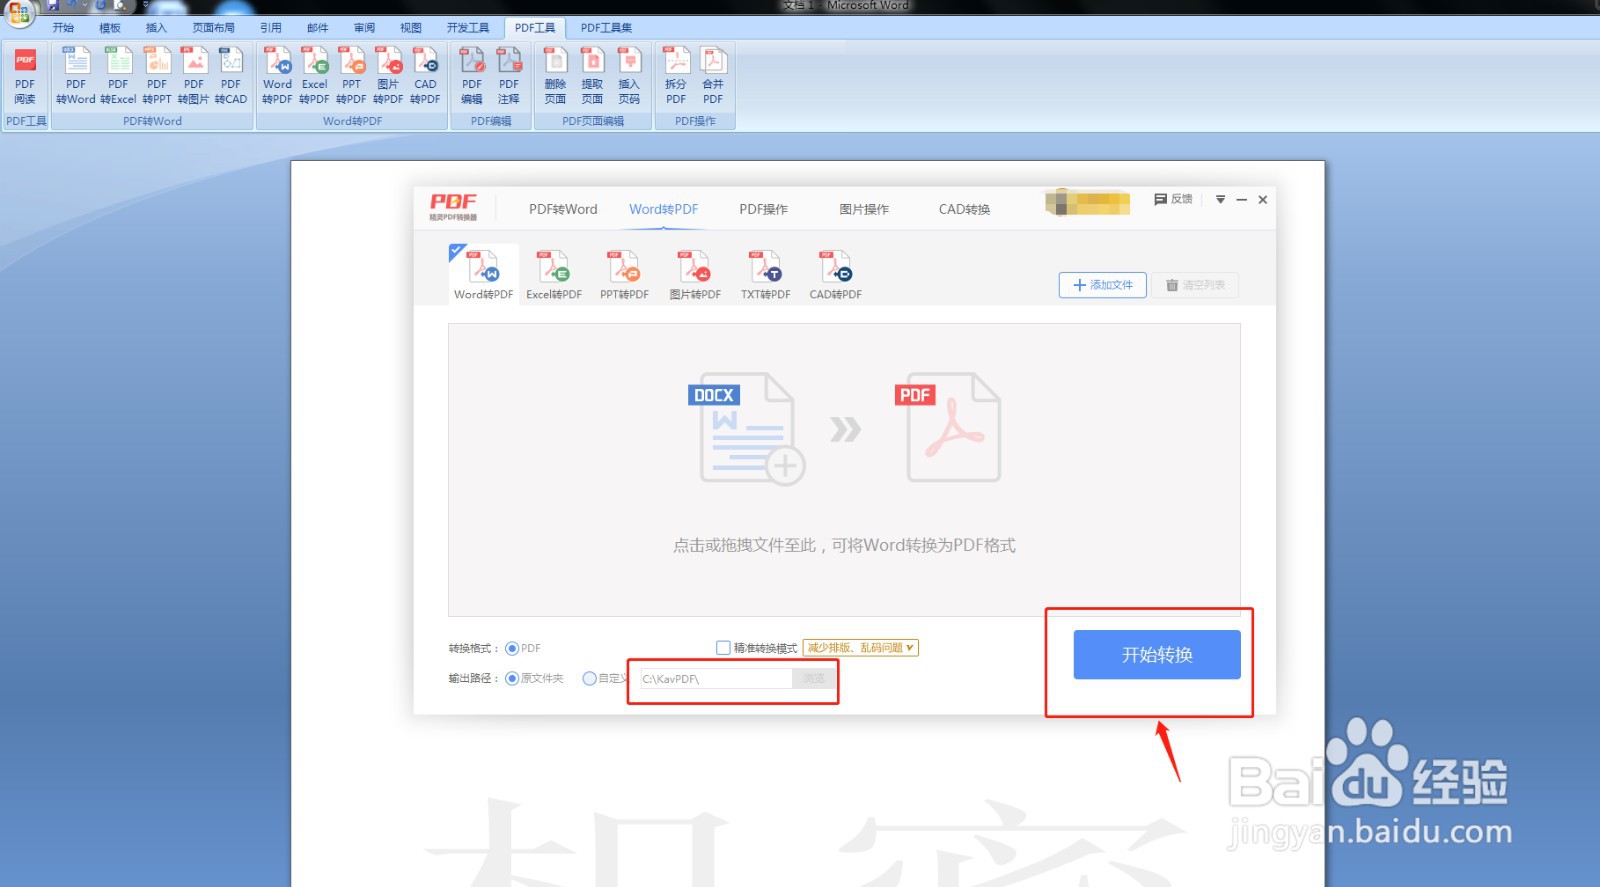Click CAD转PDF icon in Word ribbon

pyautogui.click(x=425, y=77)
